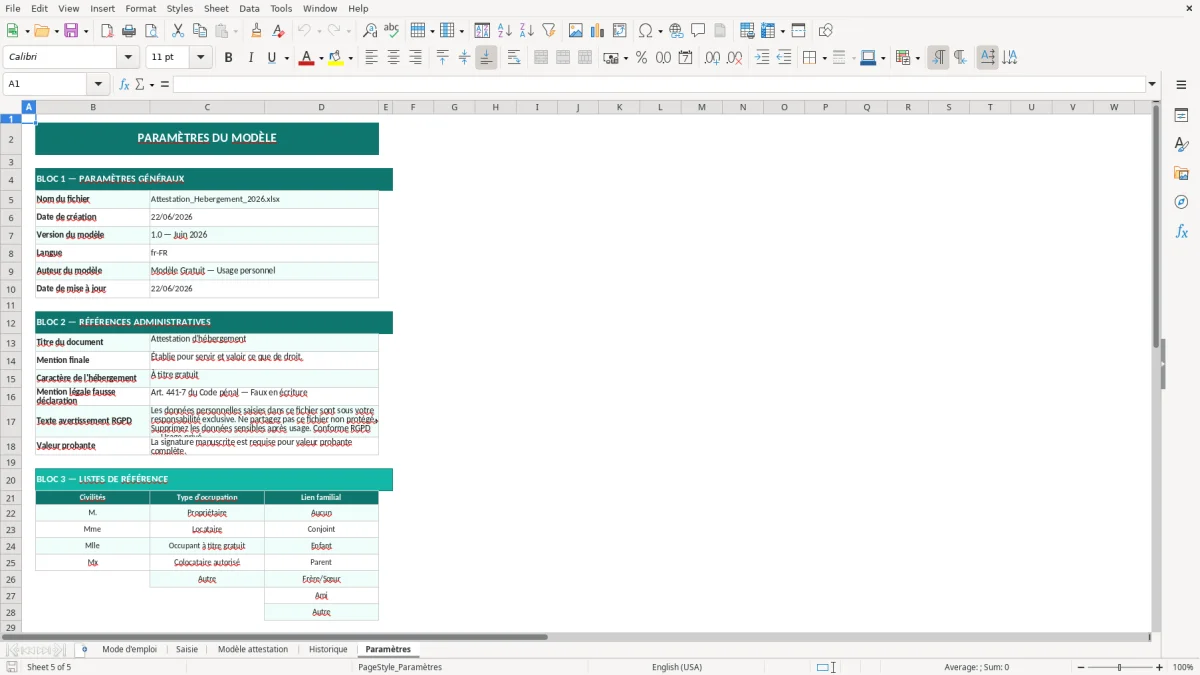Open Sidebar Gallery icon
This screenshot has width=1200, height=675.
(x=1181, y=173)
